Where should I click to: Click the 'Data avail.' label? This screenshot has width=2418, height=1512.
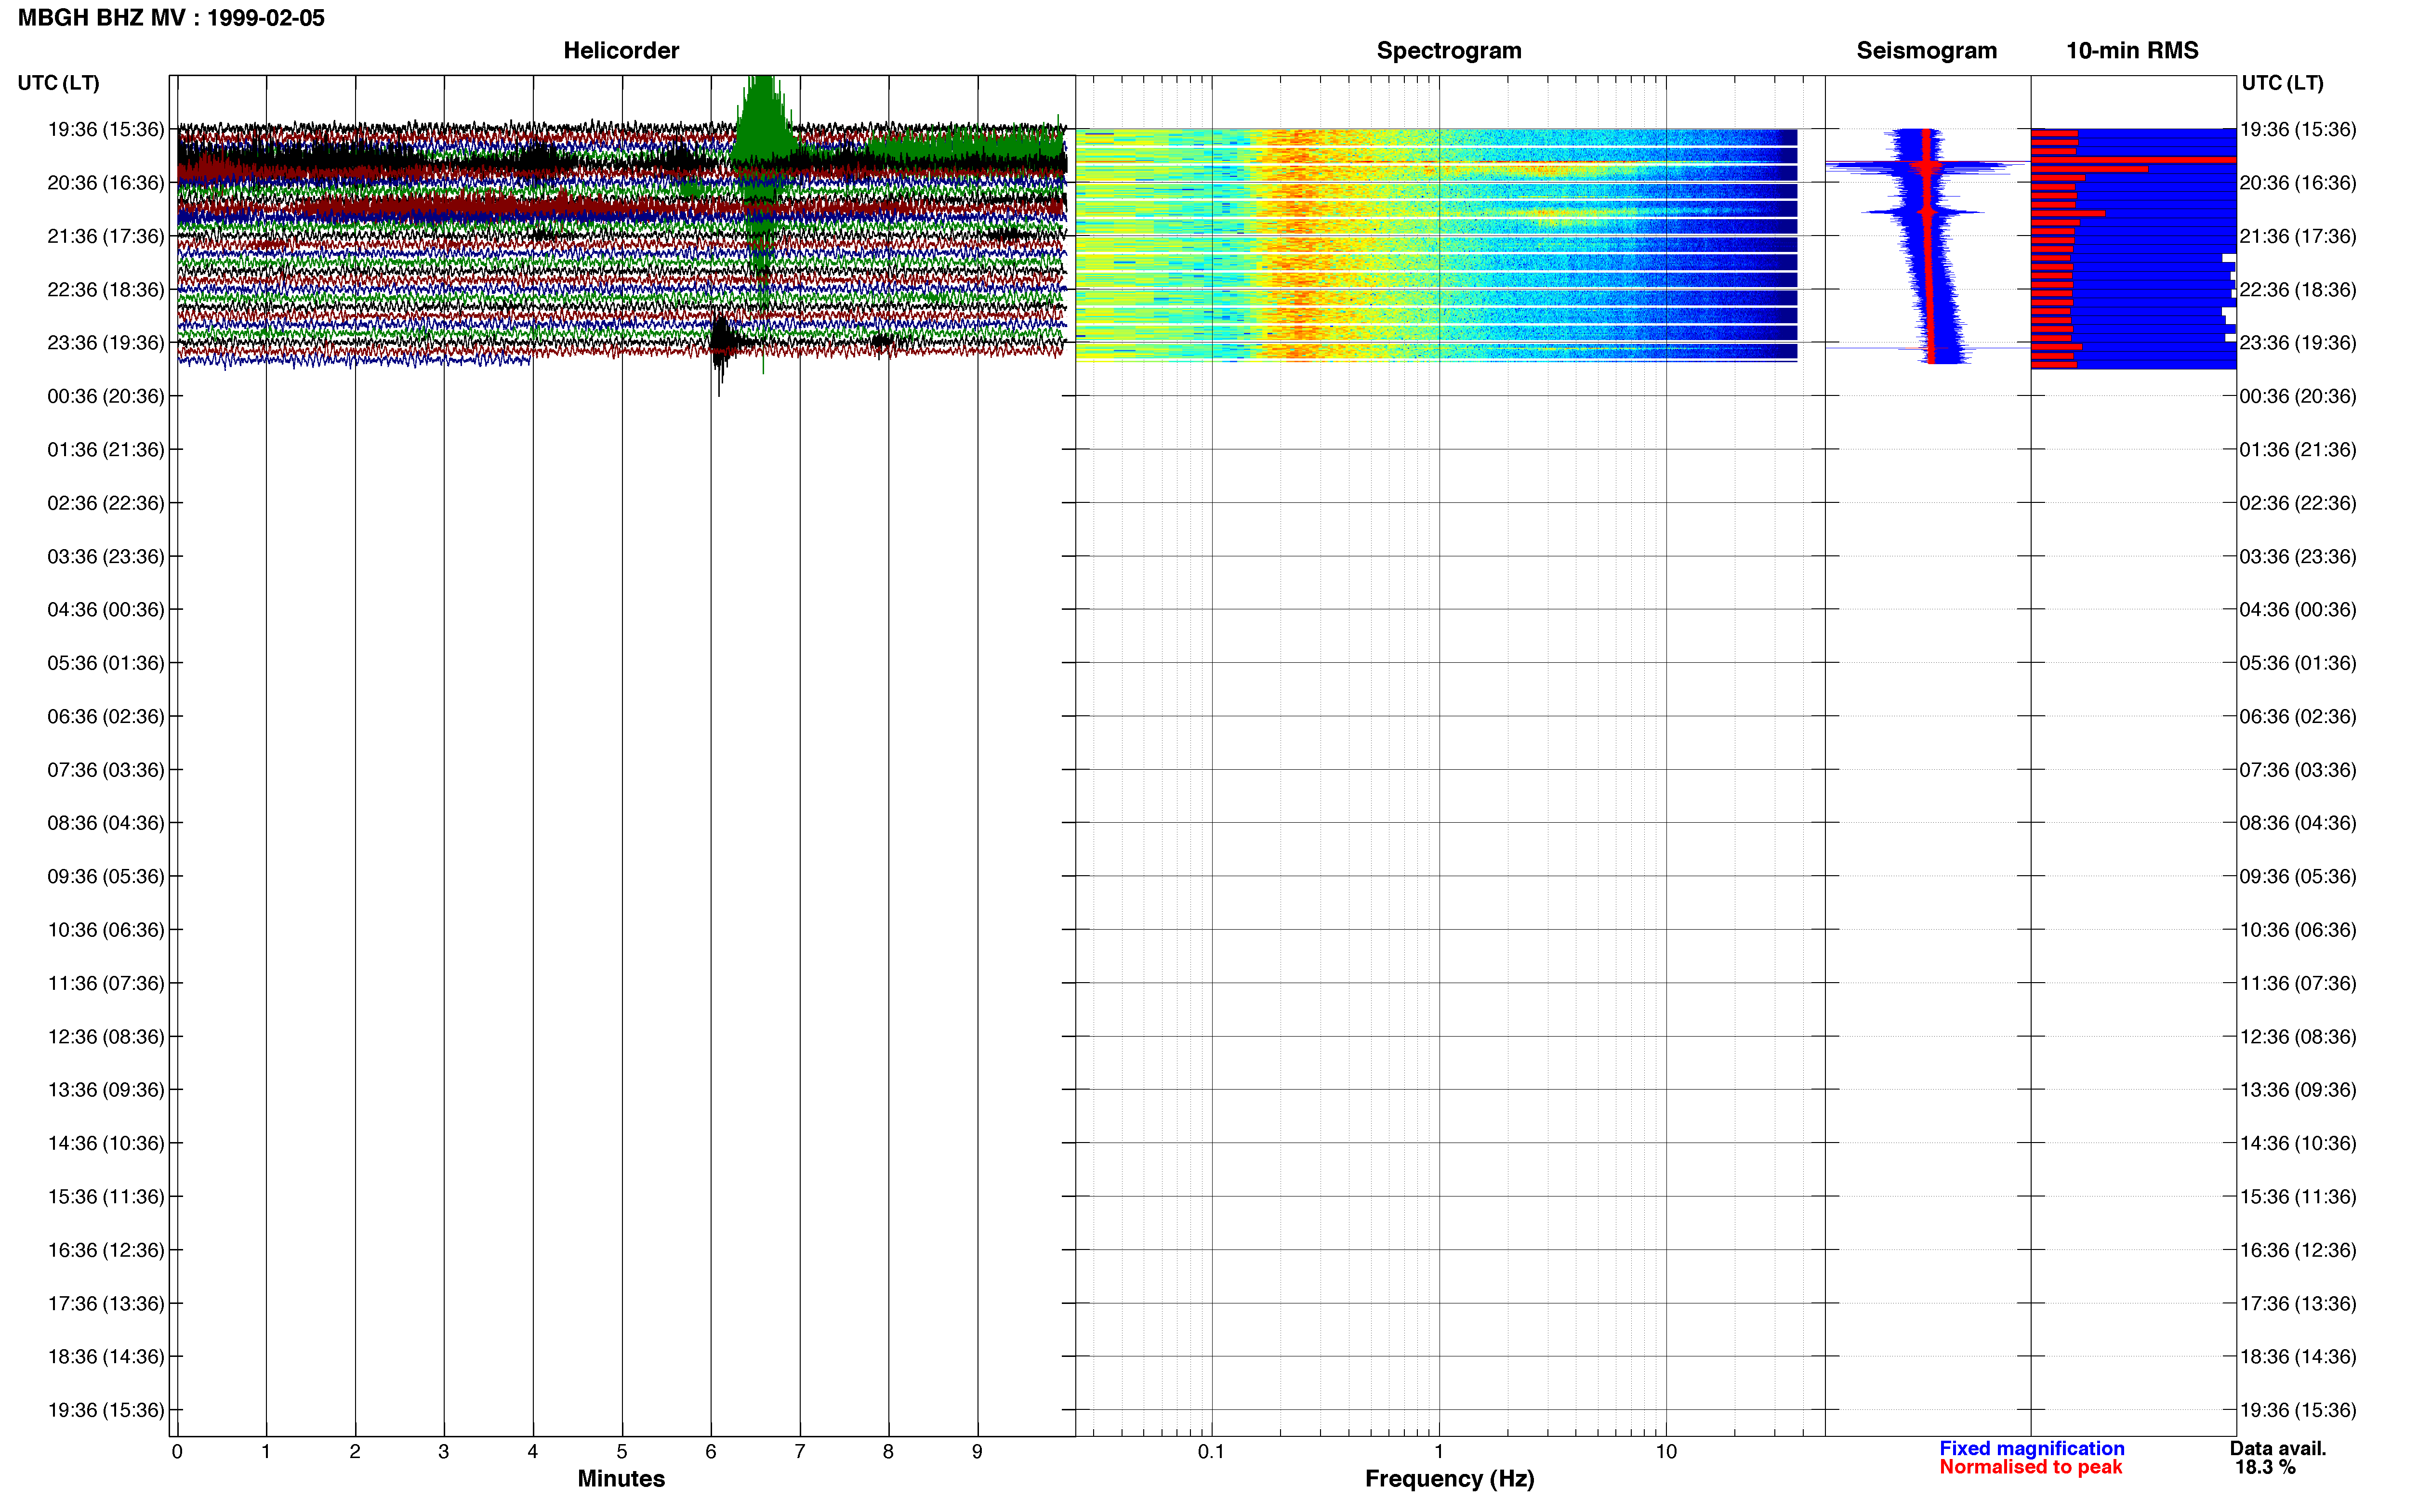2278,1448
